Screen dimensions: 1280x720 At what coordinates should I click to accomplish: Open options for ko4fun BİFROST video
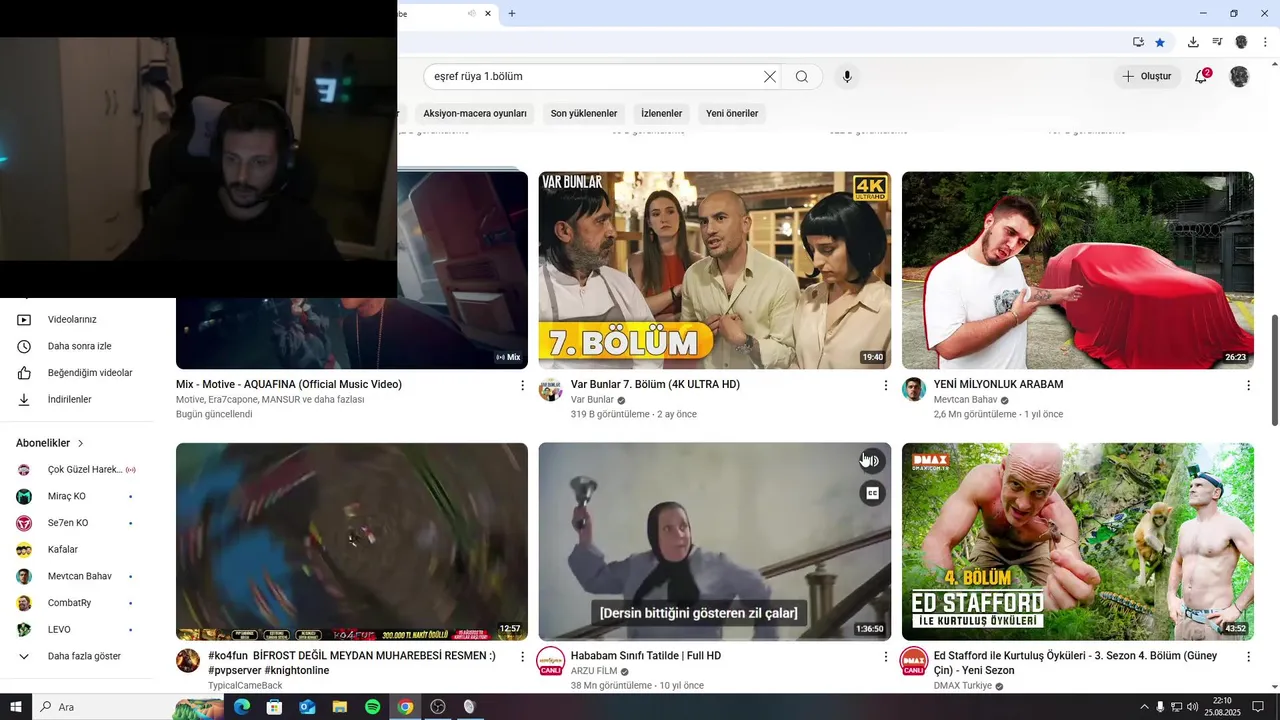(x=522, y=656)
